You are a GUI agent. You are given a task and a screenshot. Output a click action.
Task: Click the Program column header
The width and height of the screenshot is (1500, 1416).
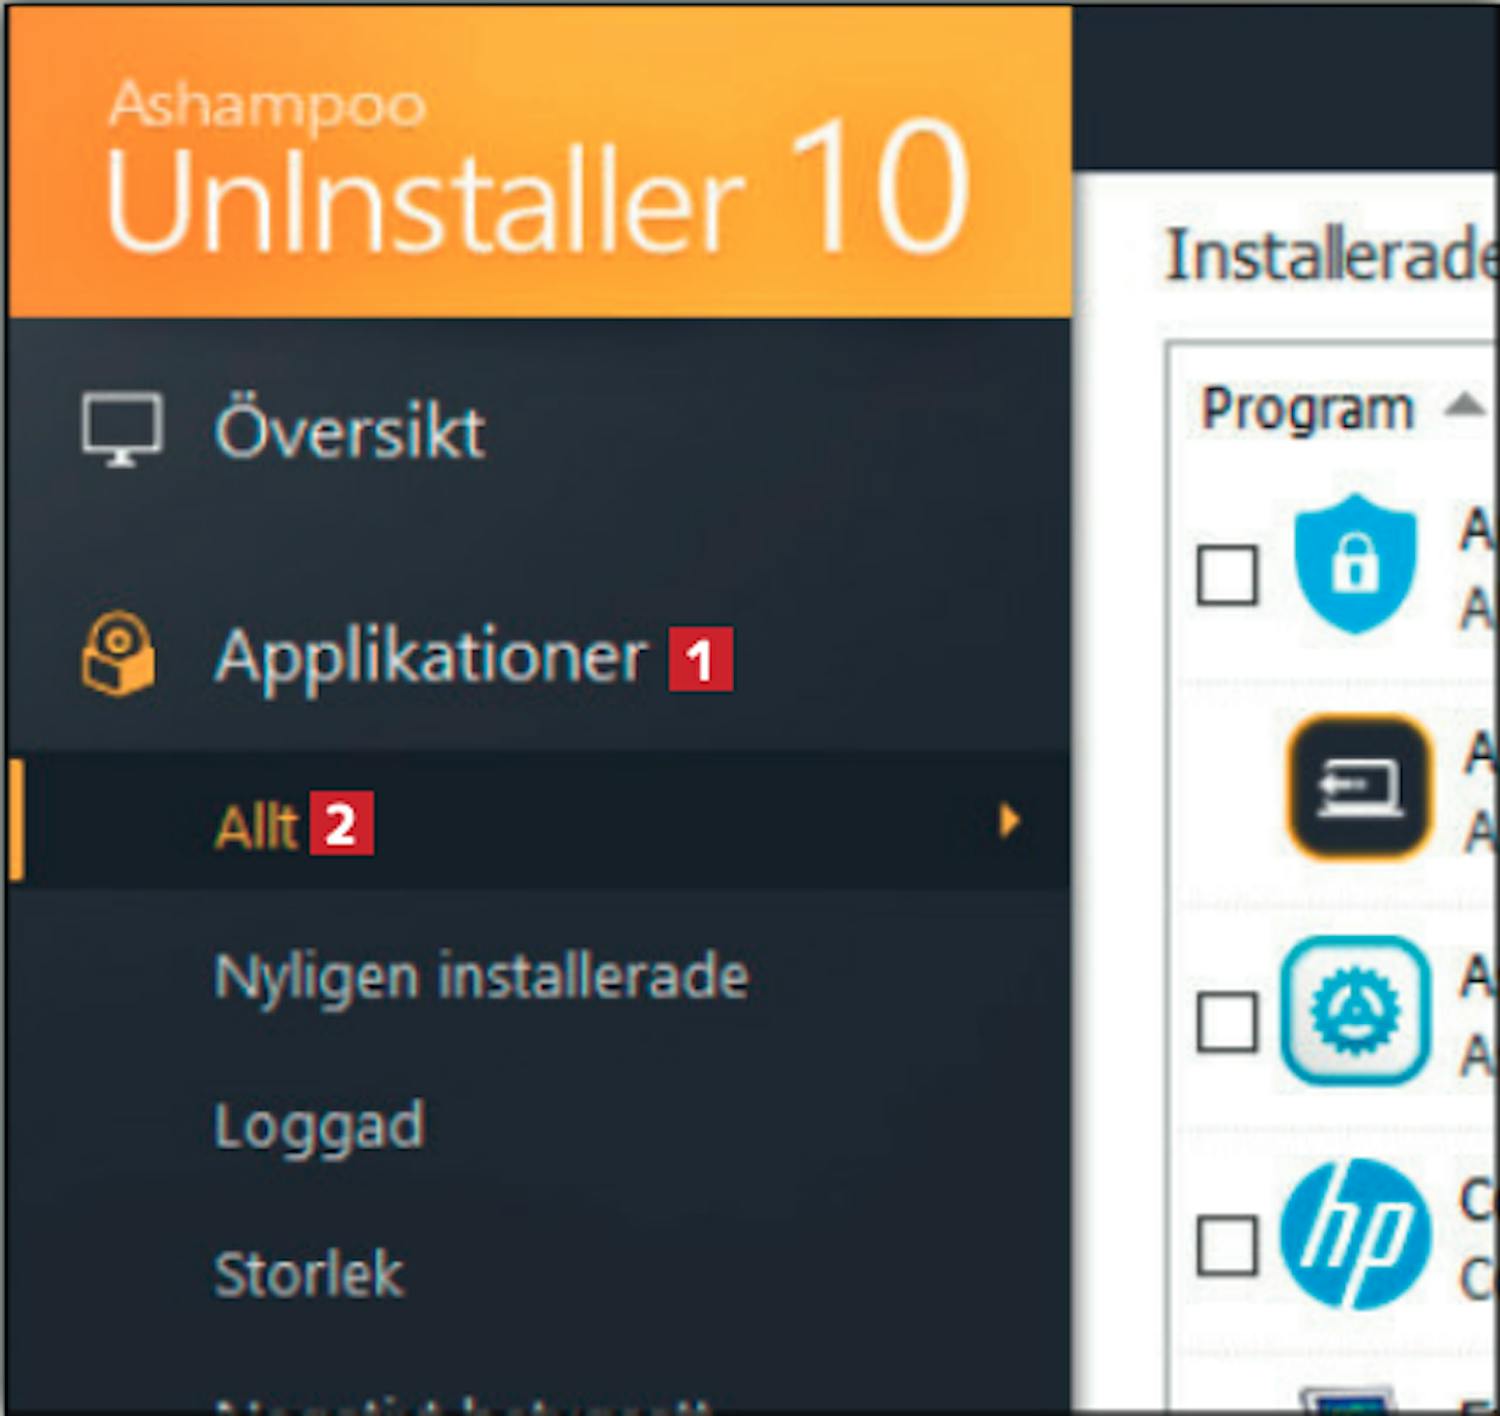pos(1307,409)
